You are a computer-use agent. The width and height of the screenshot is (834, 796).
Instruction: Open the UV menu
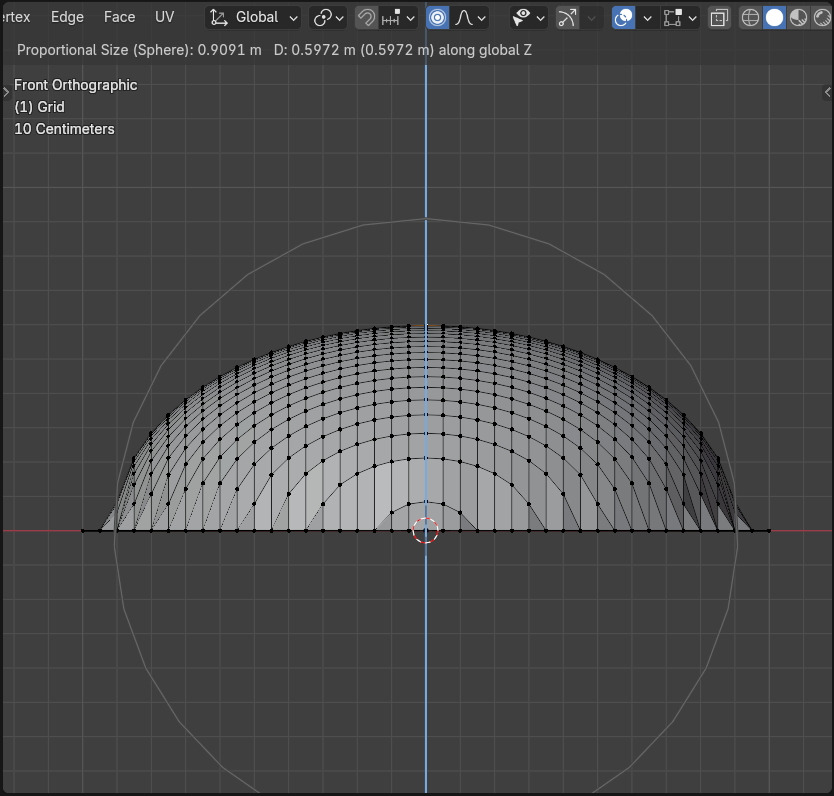[x=164, y=17]
